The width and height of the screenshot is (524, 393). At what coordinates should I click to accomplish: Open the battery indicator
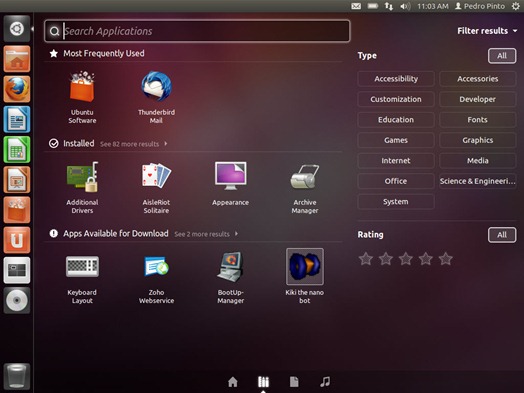click(x=373, y=6)
